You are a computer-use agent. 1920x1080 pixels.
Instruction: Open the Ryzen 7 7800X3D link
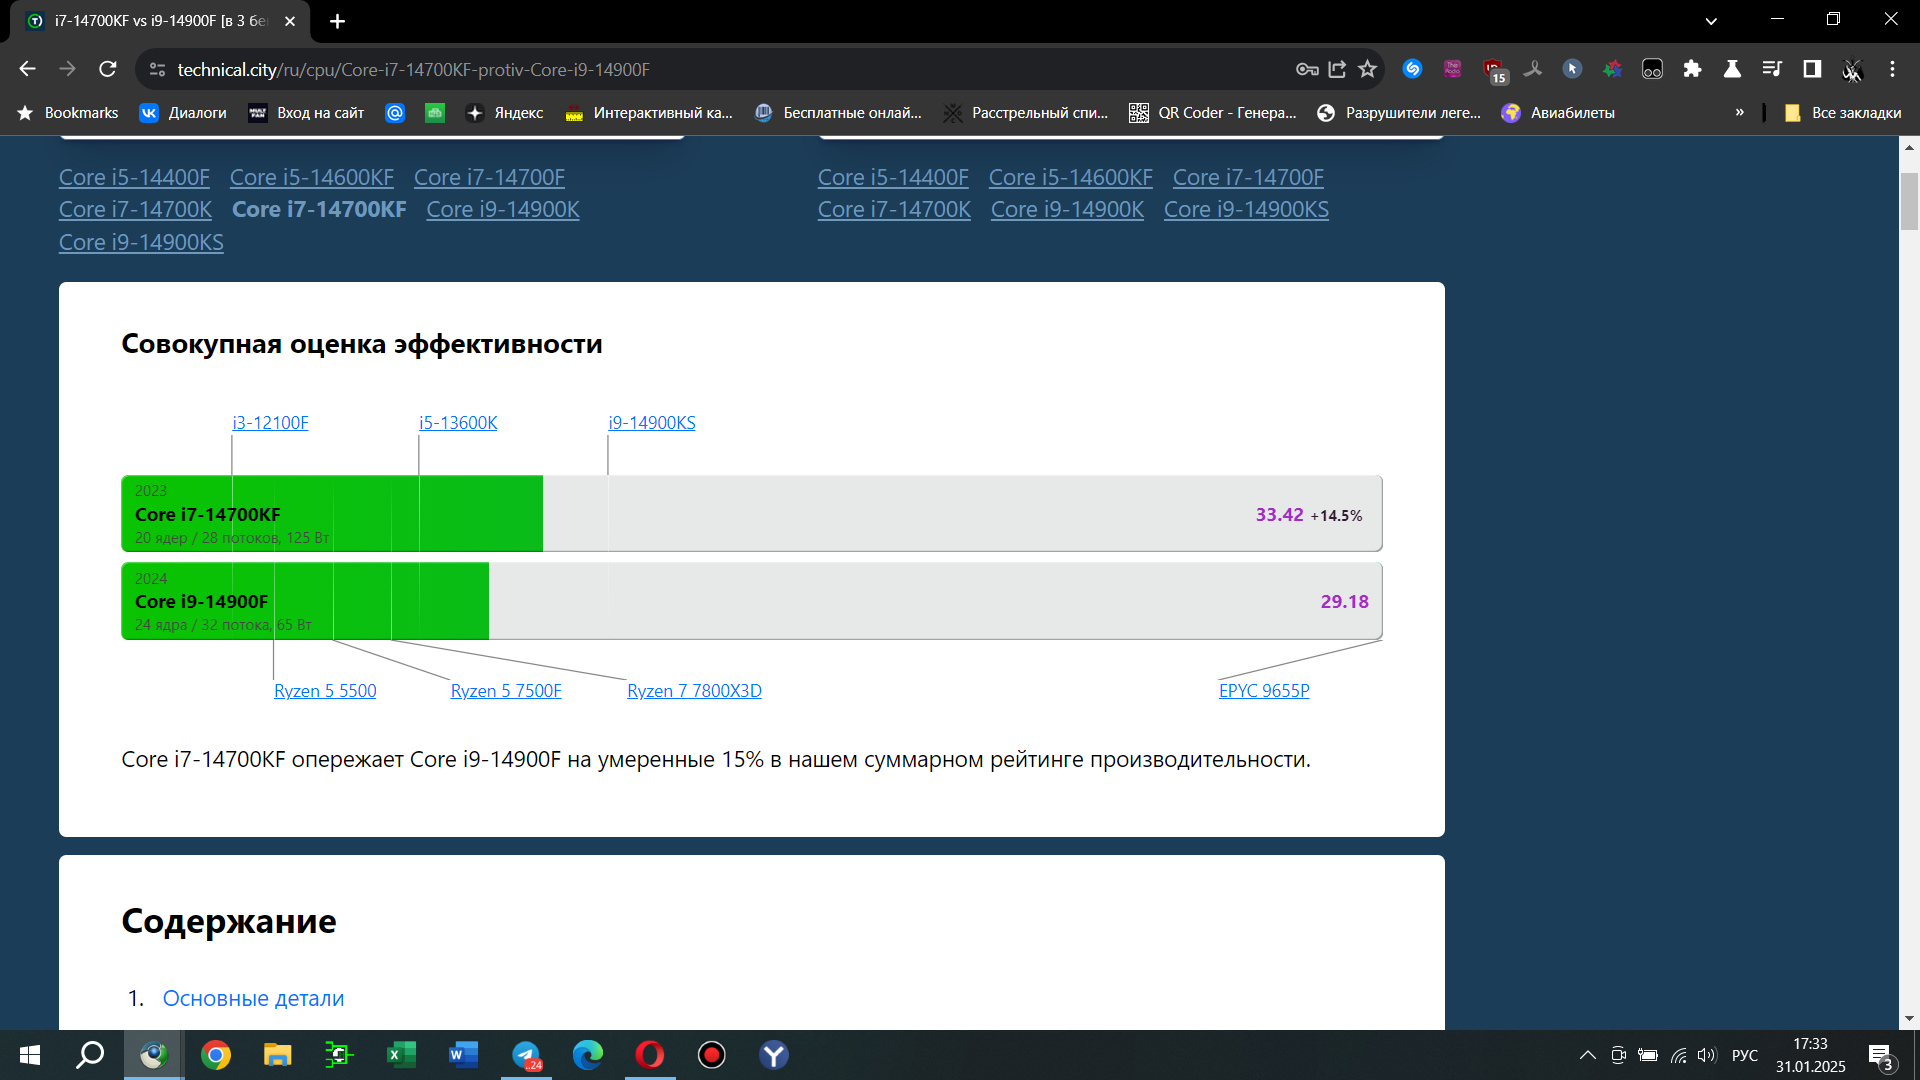[x=694, y=691]
